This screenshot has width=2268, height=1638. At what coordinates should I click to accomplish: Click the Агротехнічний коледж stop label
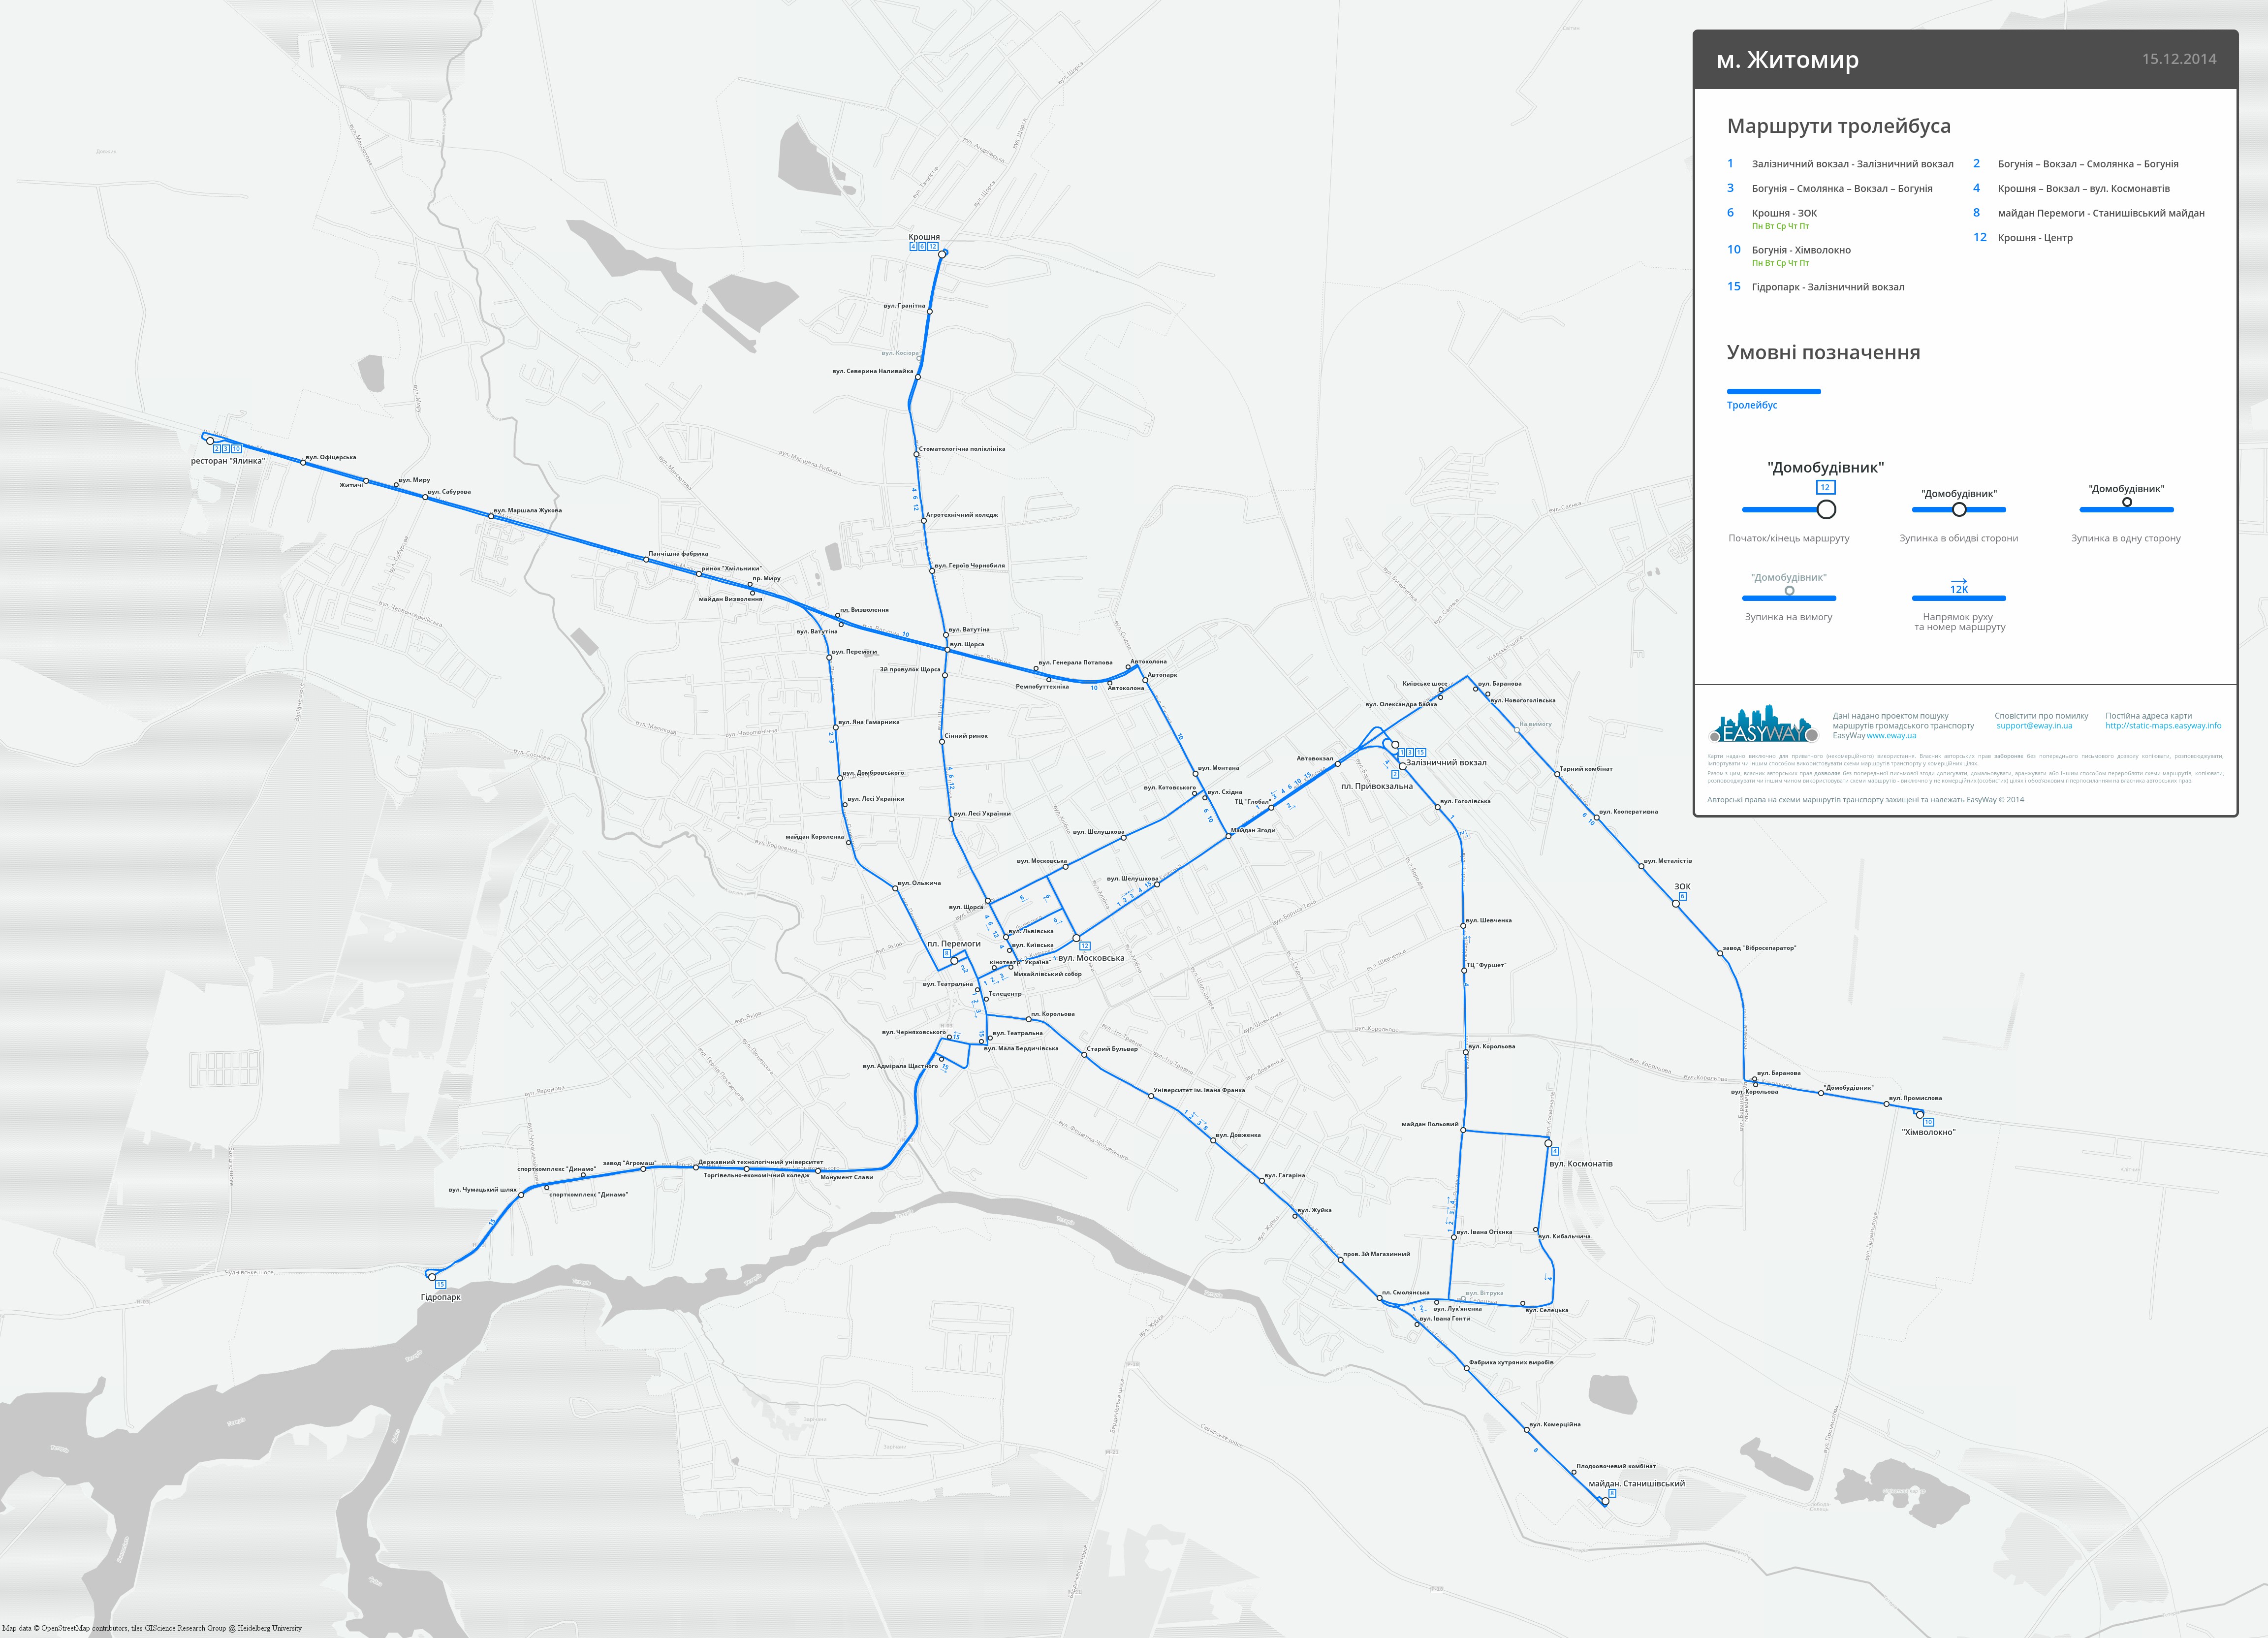962,515
